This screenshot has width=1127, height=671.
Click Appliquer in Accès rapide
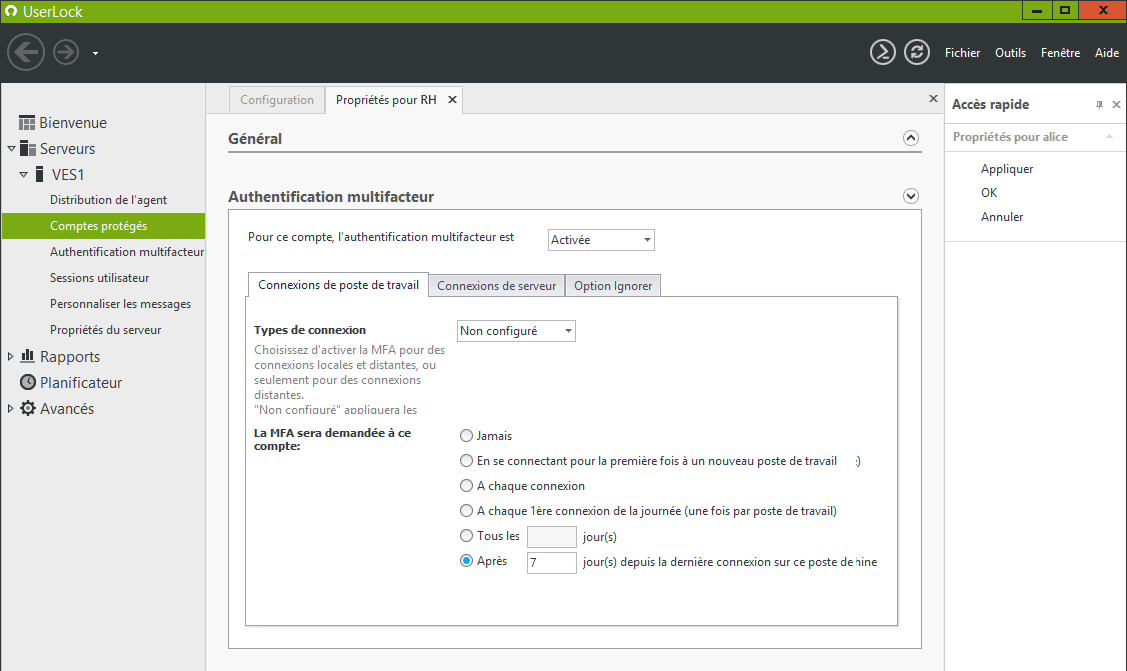click(x=1007, y=169)
